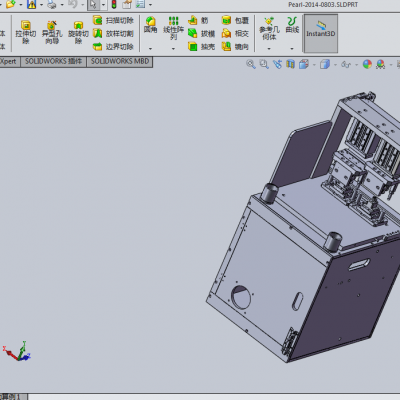Click the XYZ orientation triad
Screen dimensions: 400x400
[x=17, y=352]
